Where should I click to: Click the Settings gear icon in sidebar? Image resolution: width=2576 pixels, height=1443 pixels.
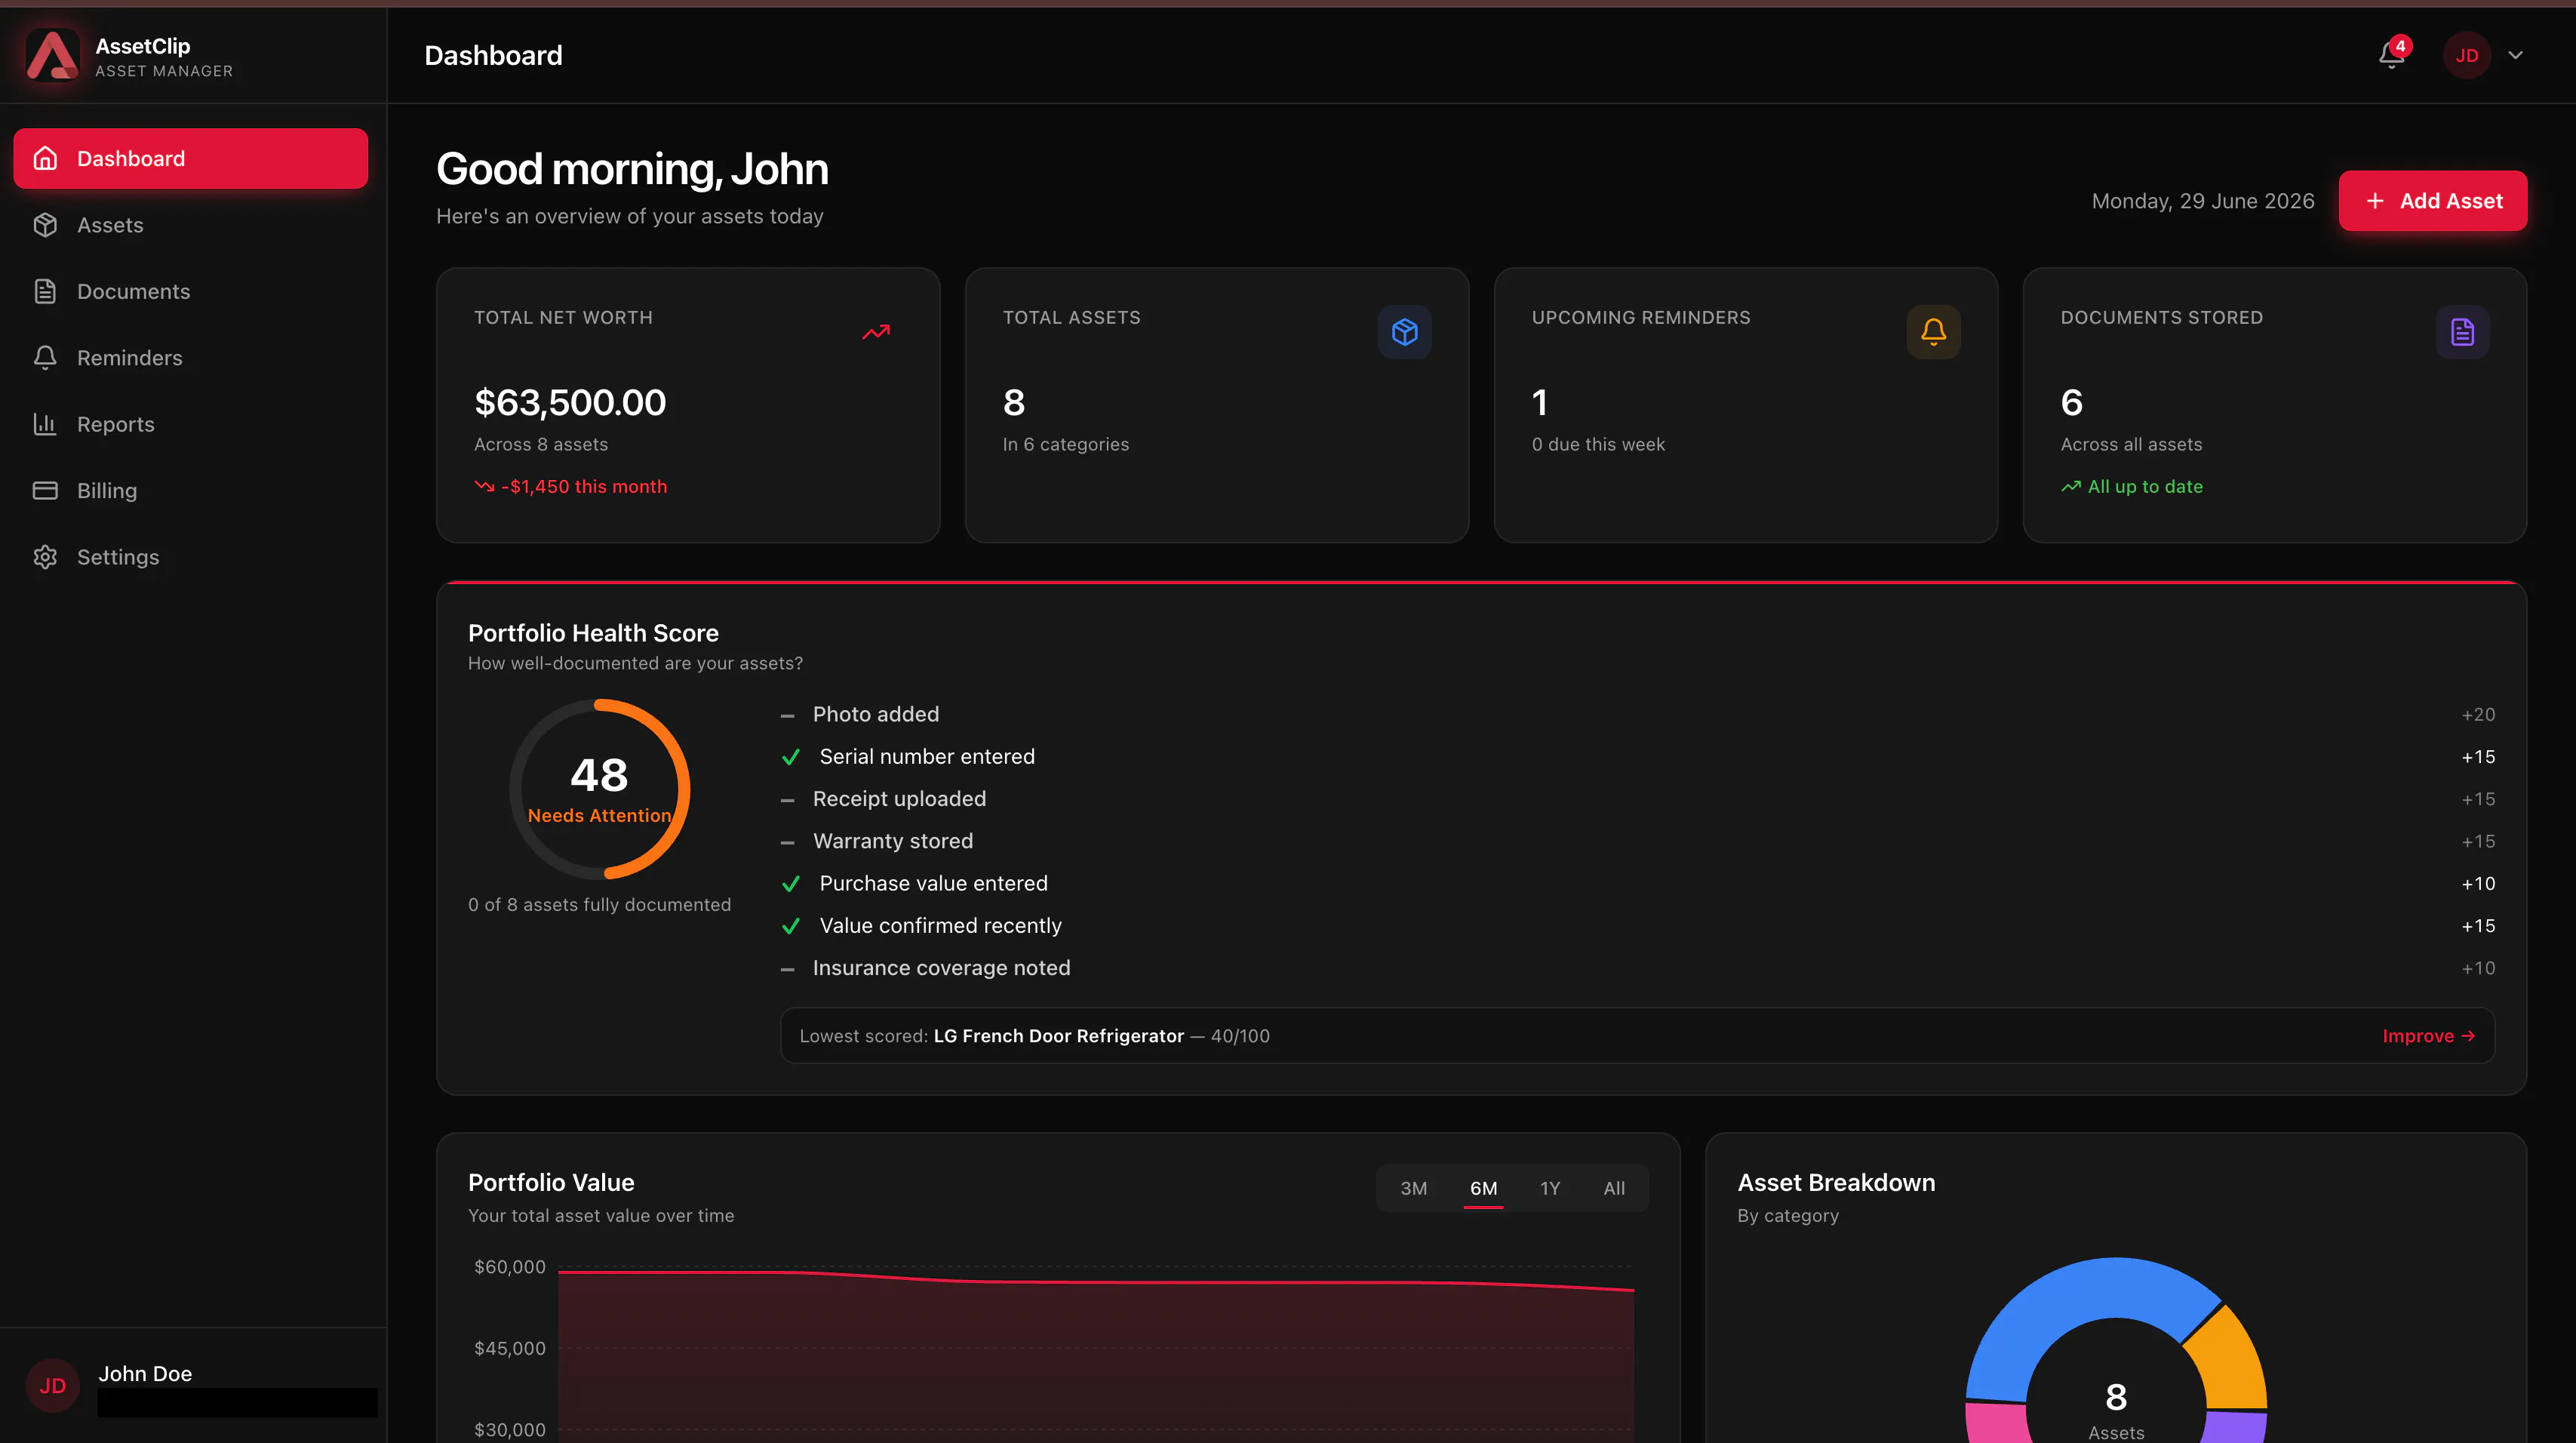tap(45, 557)
